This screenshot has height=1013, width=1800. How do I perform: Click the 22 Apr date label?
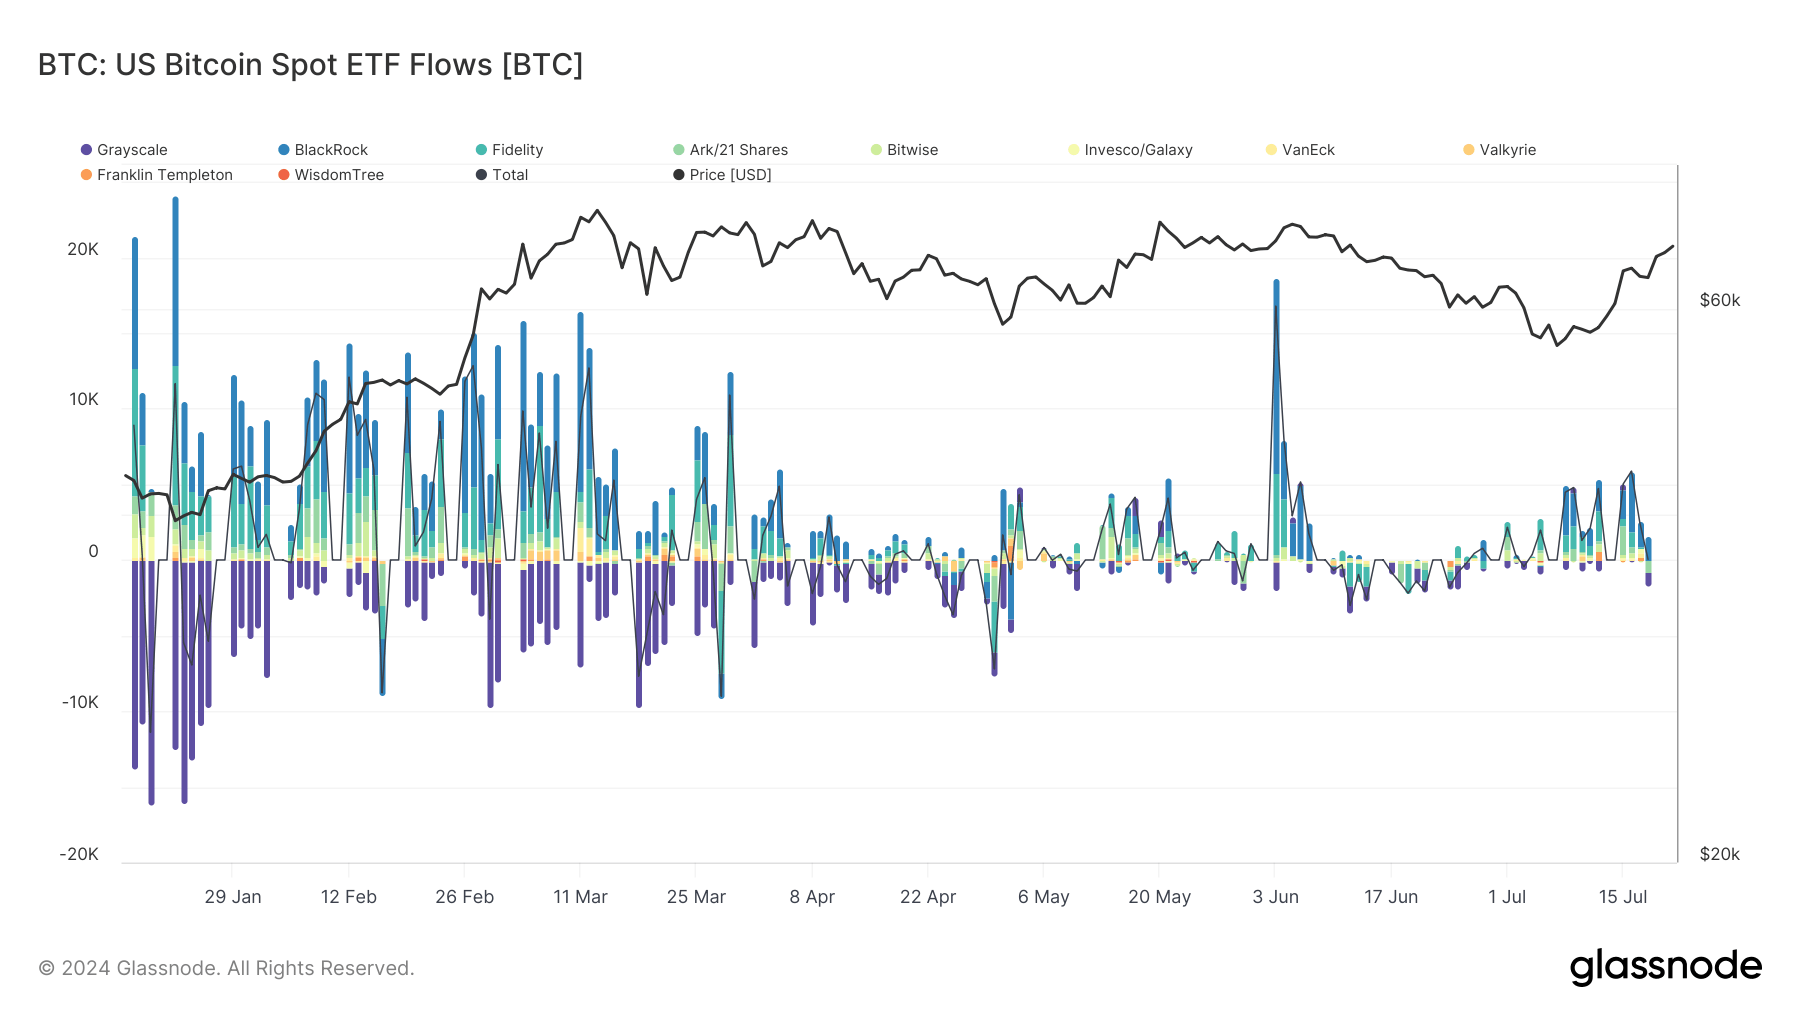(928, 897)
